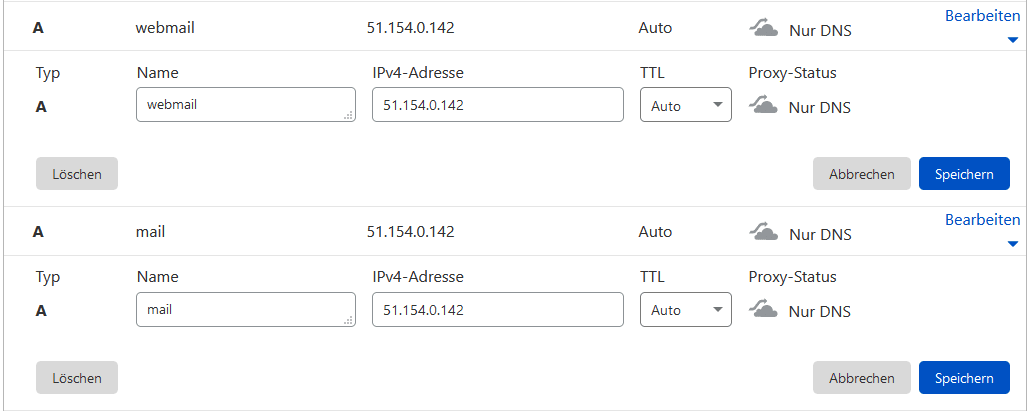Click IPv4-Adresse field of webmail record
The height and width of the screenshot is (411, 1033).
pyautogui.click(x=497, y=105)
